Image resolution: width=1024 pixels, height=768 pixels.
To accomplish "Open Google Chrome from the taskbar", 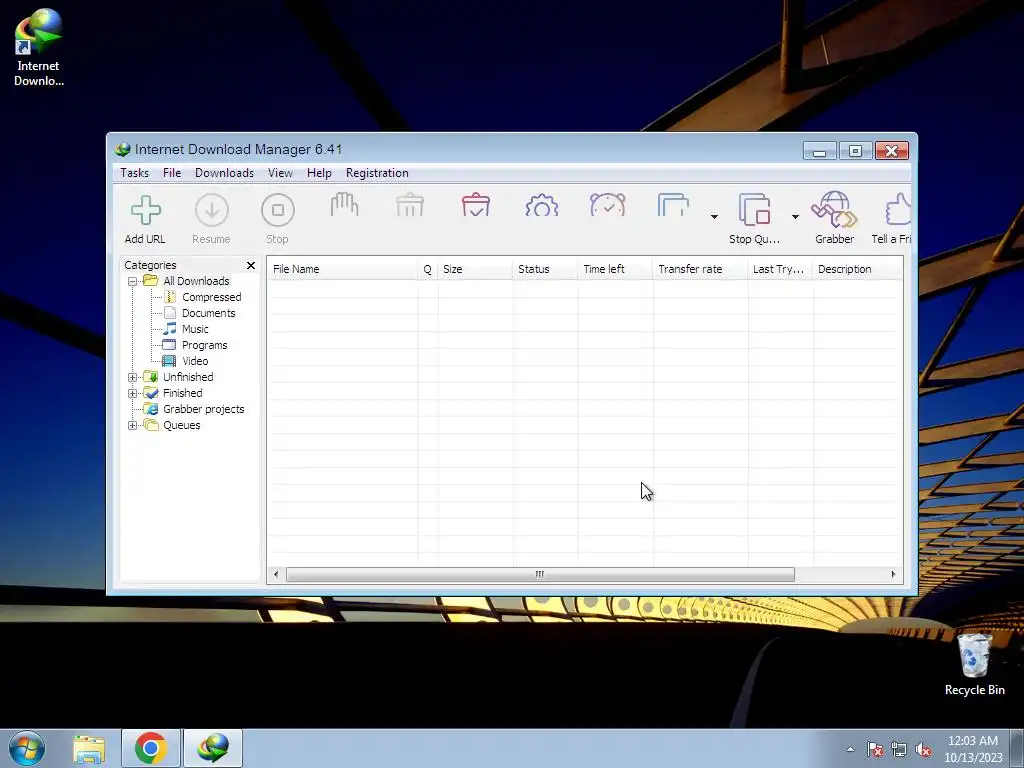I will click(x=151, y=748).
